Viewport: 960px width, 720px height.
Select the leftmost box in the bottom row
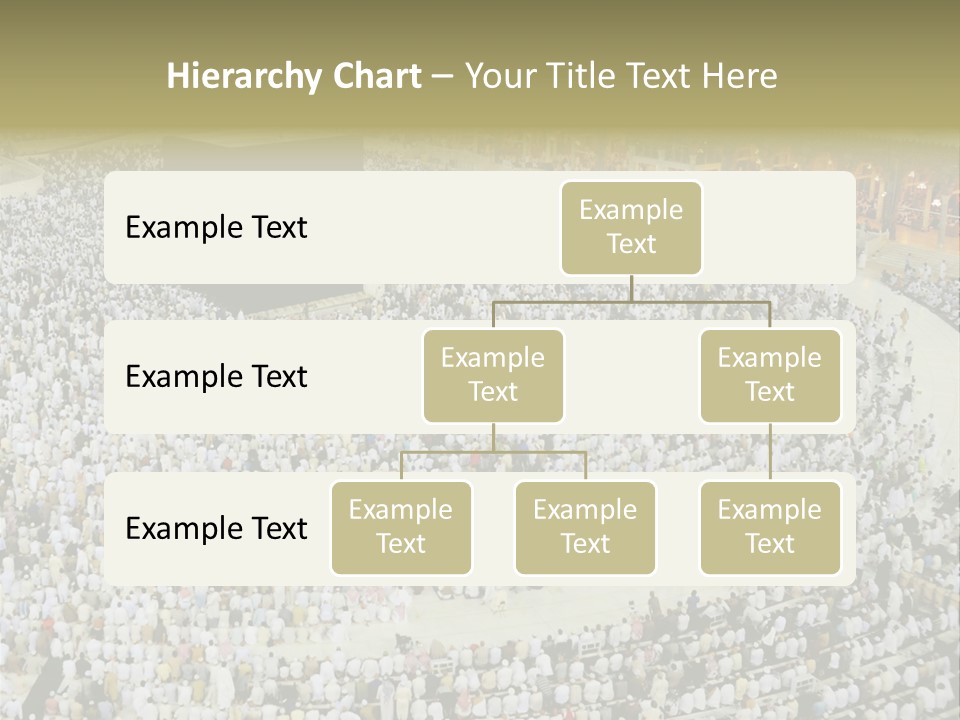(401, 528)
